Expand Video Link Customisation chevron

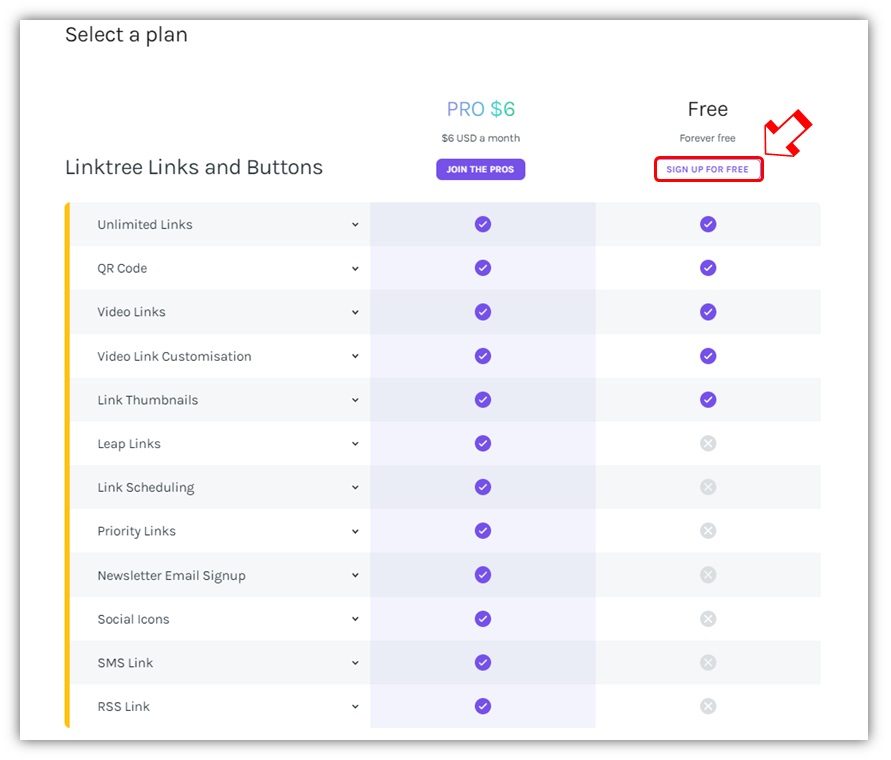pos(355,356)
